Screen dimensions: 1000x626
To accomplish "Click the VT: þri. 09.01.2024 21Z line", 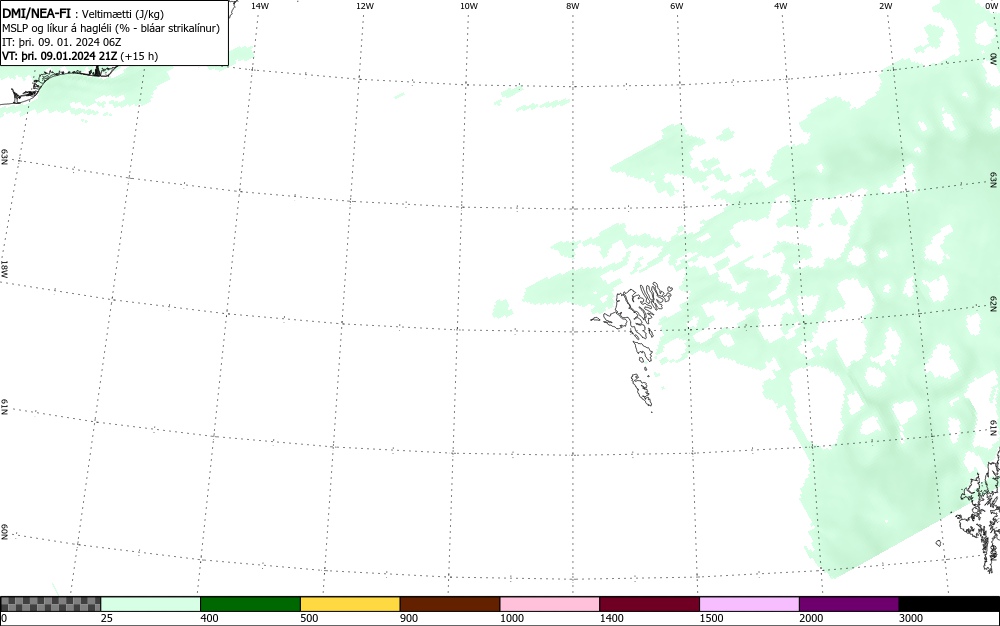I will pyautogui.click(x=80, y=56).
